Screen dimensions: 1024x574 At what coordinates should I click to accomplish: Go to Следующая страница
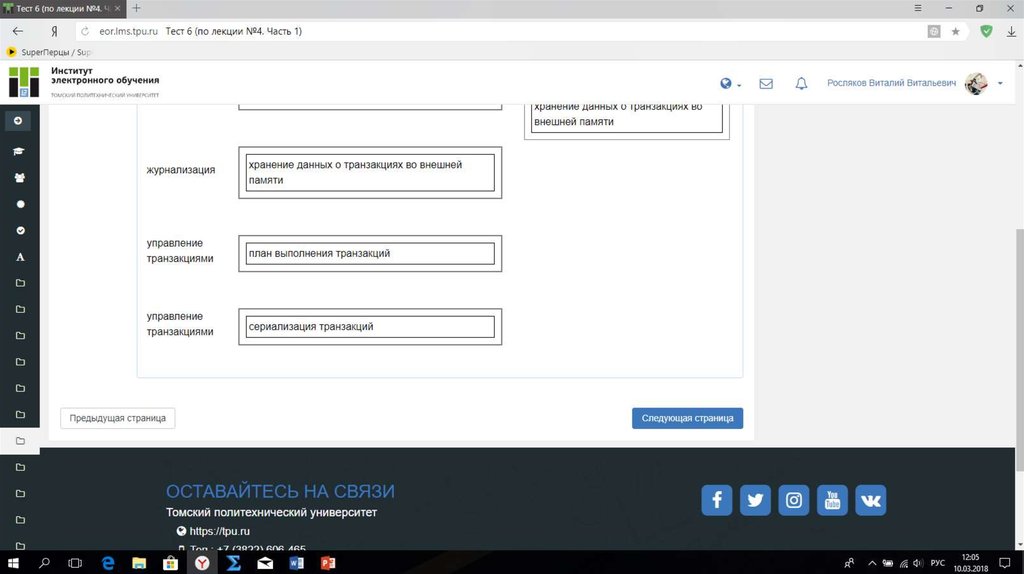click(x=687, y=418)
